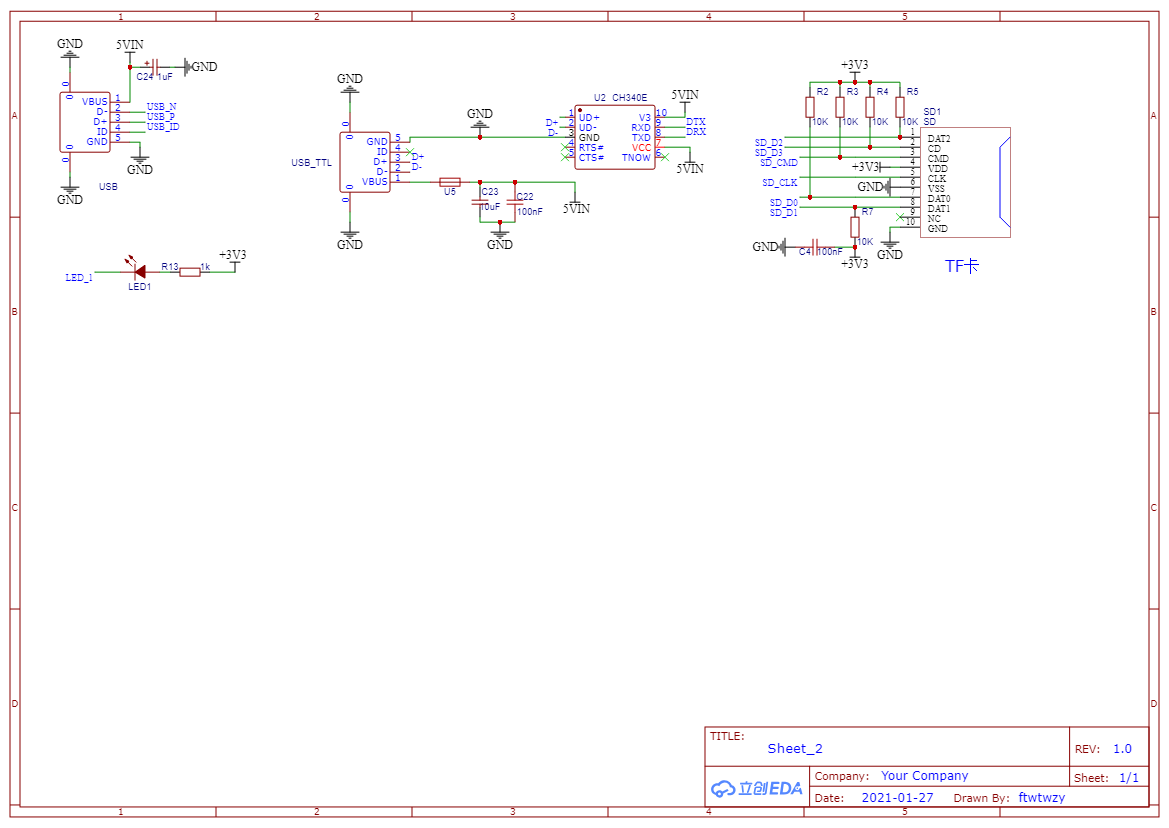Click the Sheet_2 title text
Screen dimensions: 1169x828
[x=795, y=748]
